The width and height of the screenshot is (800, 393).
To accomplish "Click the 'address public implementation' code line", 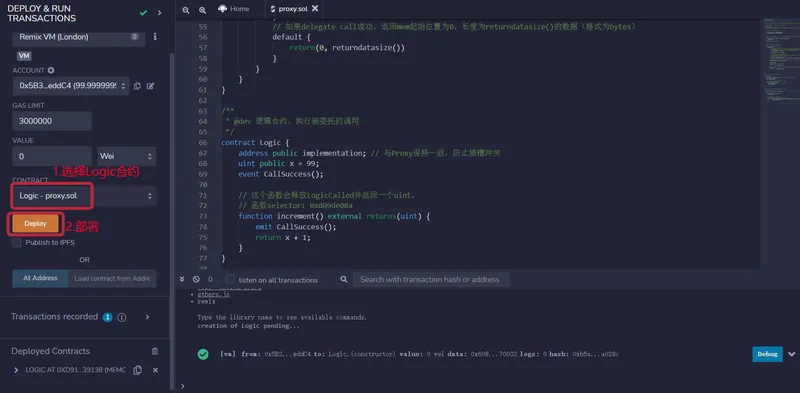I will 301,154.
